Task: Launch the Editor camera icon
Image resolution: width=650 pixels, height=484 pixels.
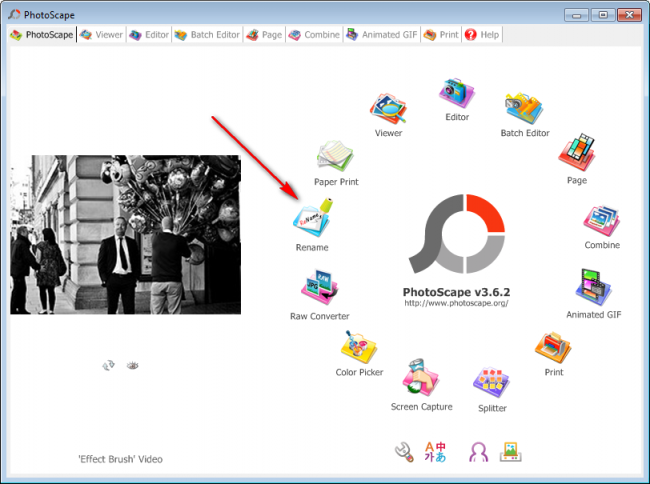Action: tap(457, 93)
